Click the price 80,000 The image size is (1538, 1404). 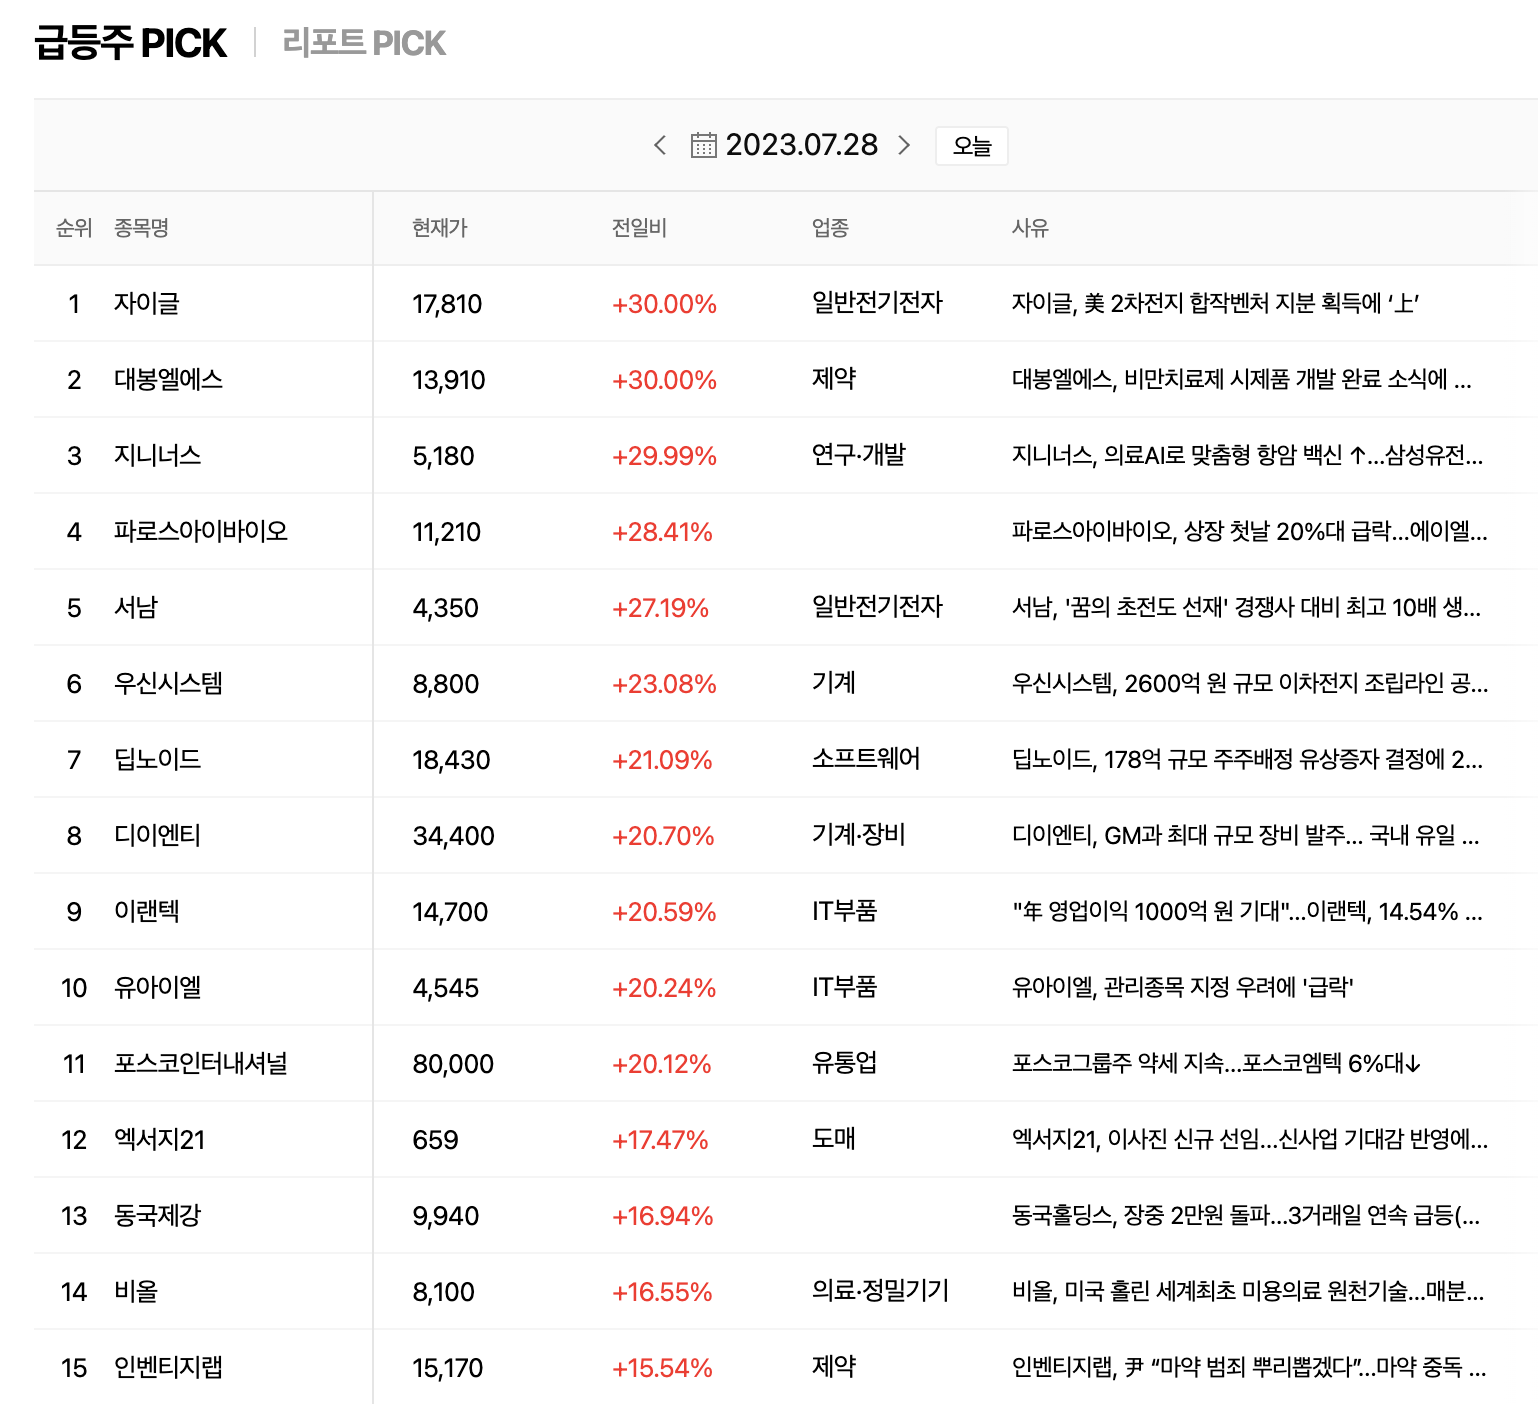[453, 1064]
